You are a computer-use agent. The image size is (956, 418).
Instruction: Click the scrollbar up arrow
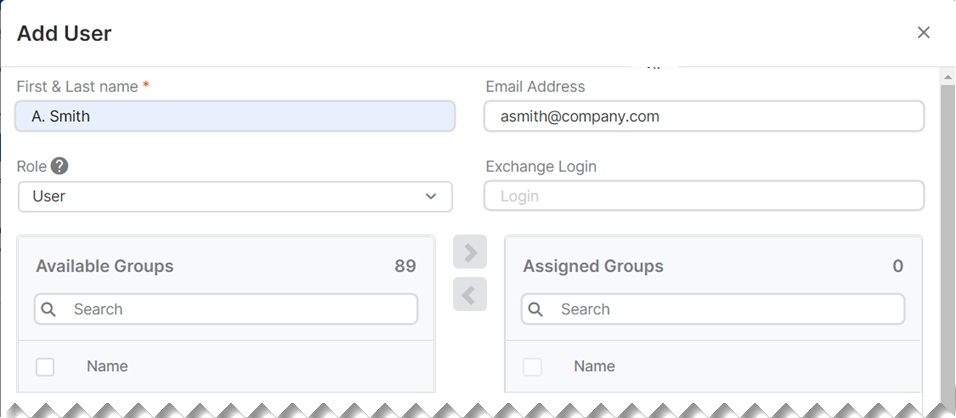[x=948, y=77]
